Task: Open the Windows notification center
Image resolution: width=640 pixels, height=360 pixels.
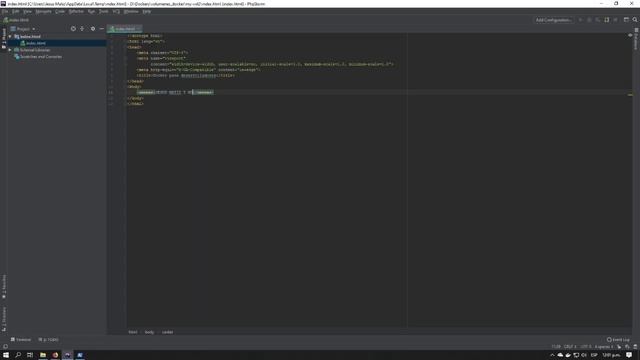Action: coord(629,355)
